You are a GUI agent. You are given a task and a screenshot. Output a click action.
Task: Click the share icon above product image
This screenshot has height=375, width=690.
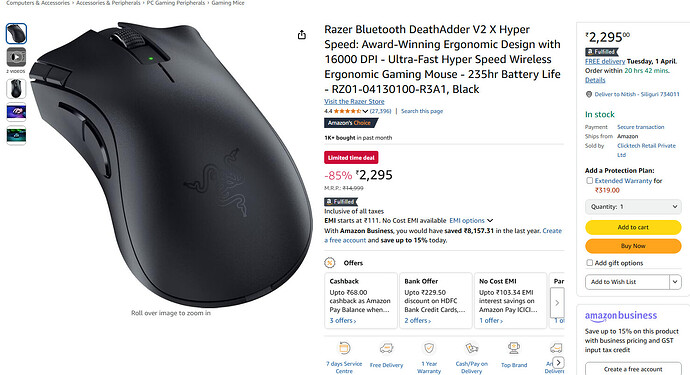click(301, 34)
